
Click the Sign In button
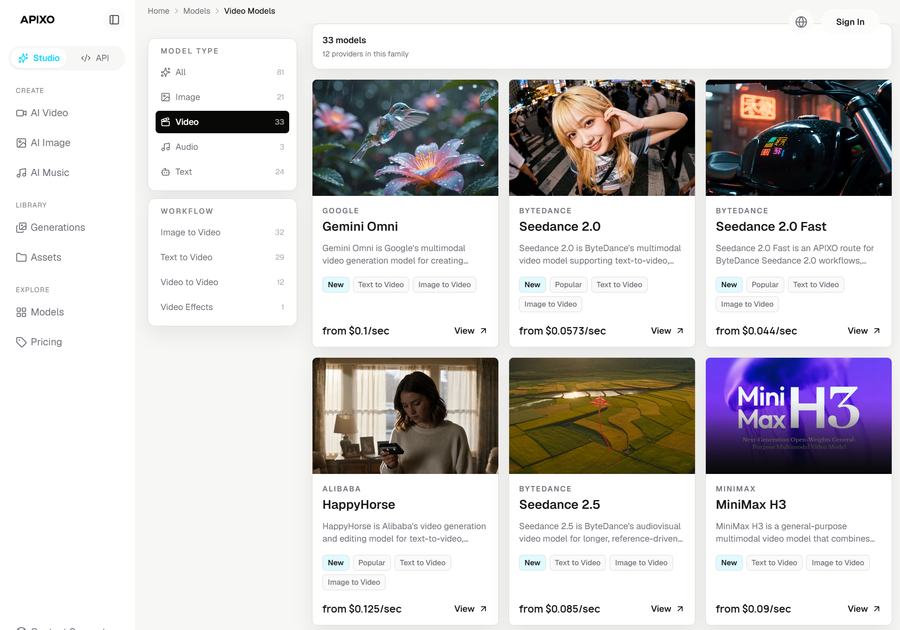(850, 22)
